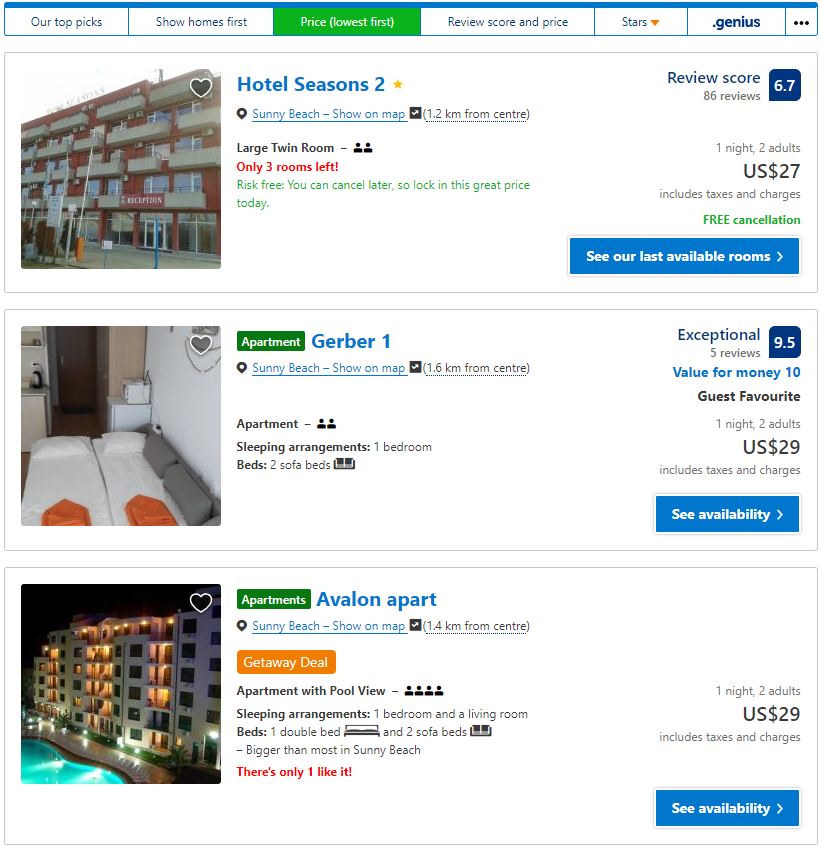
Task: Open the Stars sorting dropdown
Action: click(641, 22)
